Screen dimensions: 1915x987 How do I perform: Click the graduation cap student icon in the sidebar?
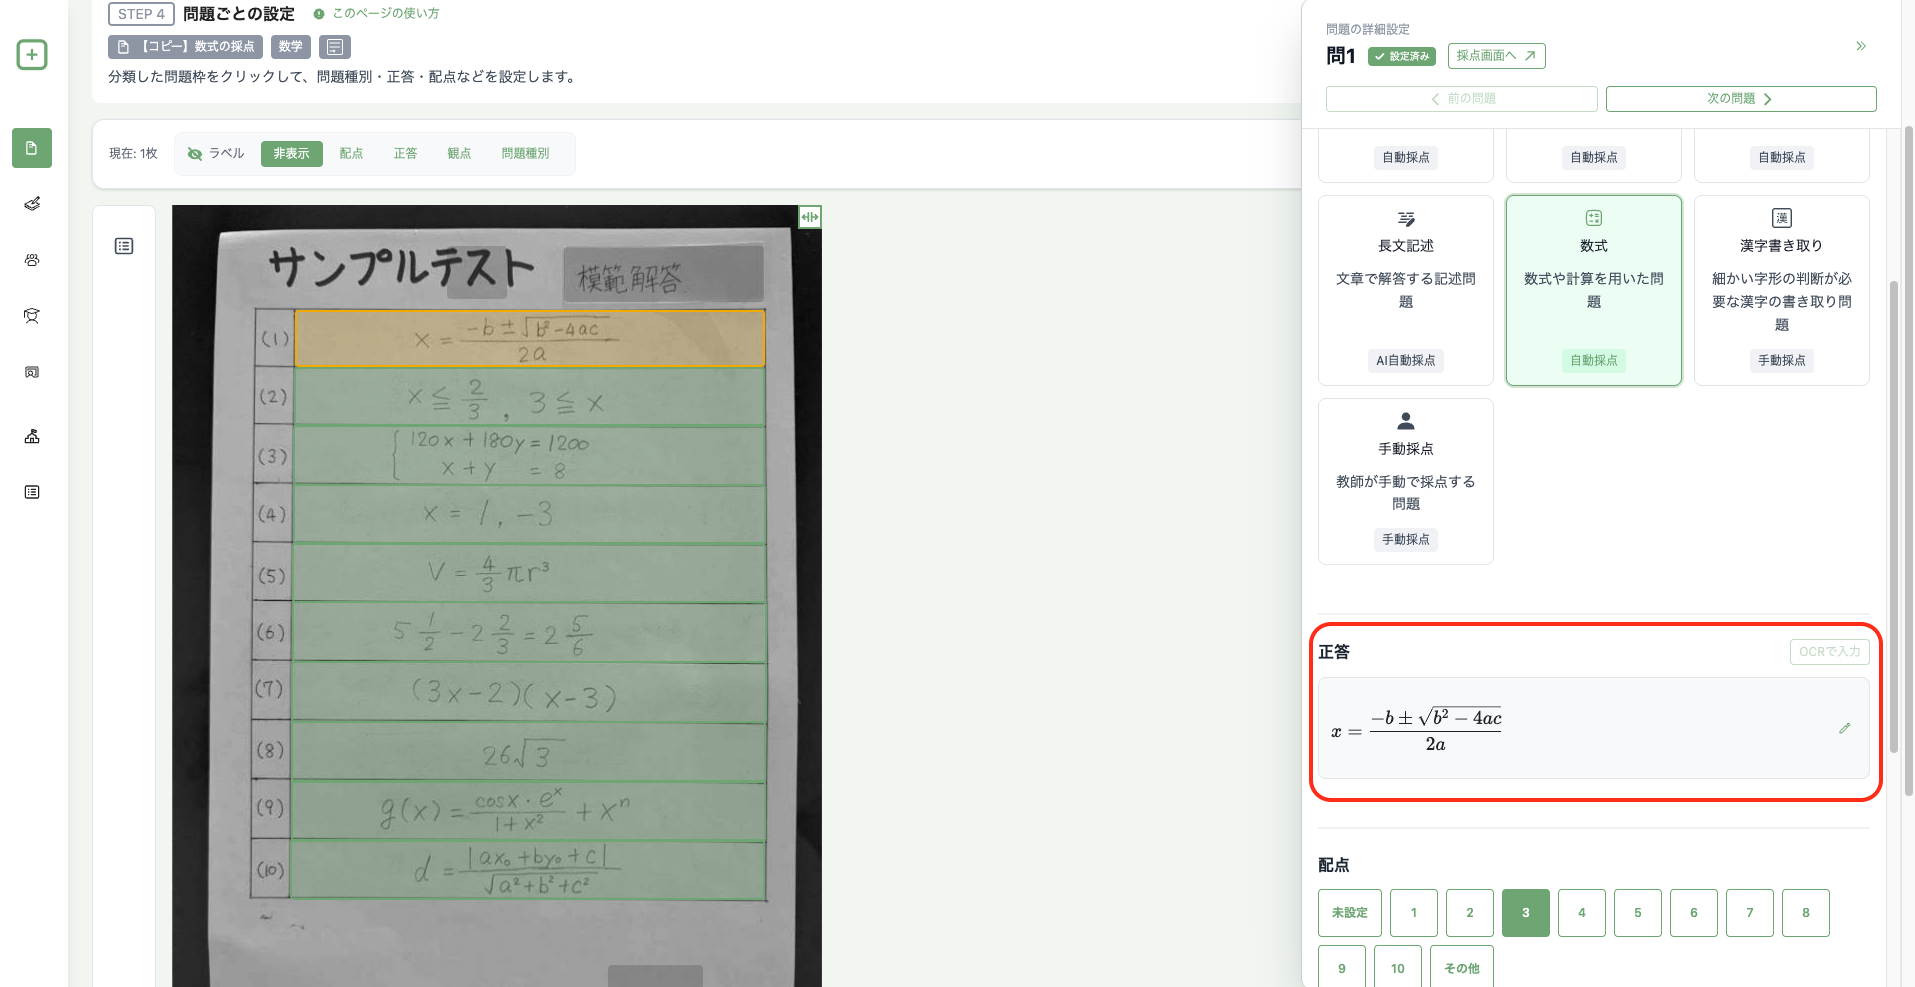click(32, 316)
